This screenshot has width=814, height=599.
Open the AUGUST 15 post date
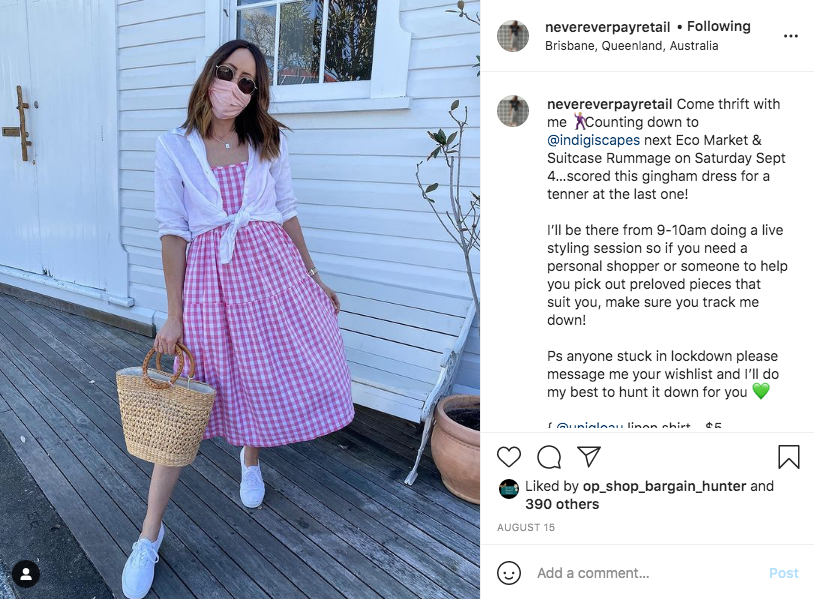click(525, 527)
